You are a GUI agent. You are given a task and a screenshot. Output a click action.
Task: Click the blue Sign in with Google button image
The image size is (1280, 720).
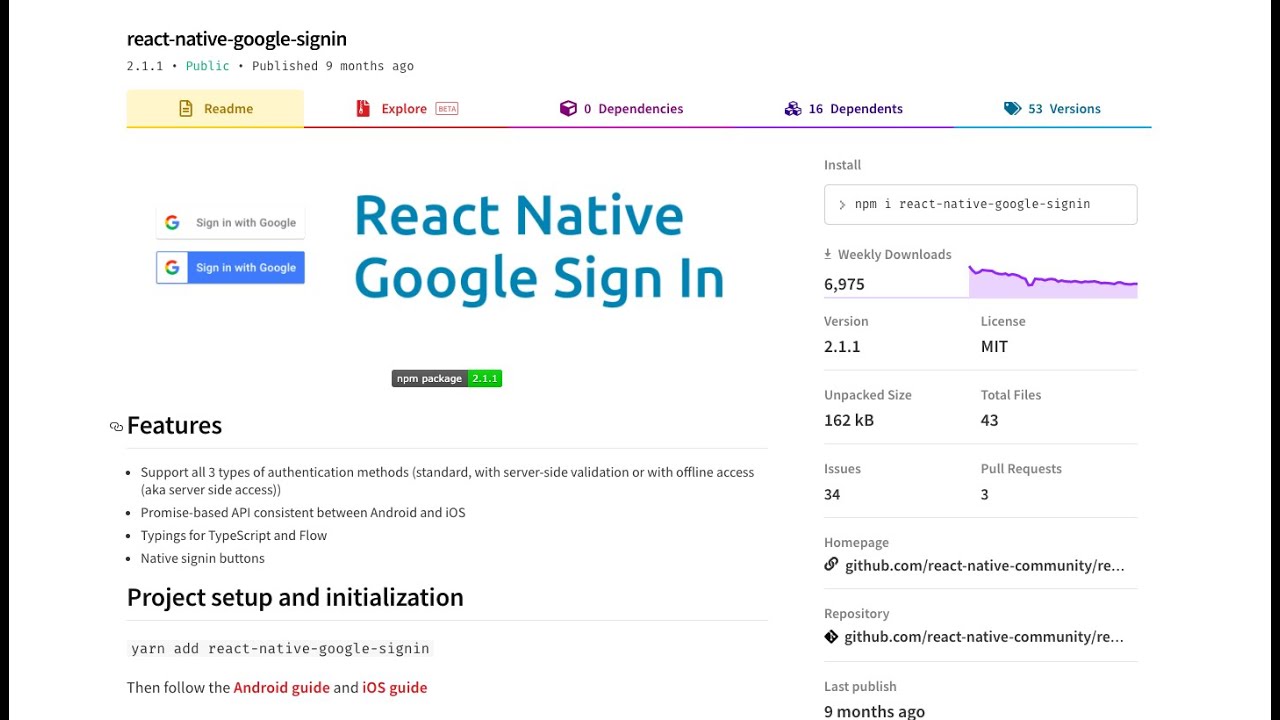pos(230,267)
